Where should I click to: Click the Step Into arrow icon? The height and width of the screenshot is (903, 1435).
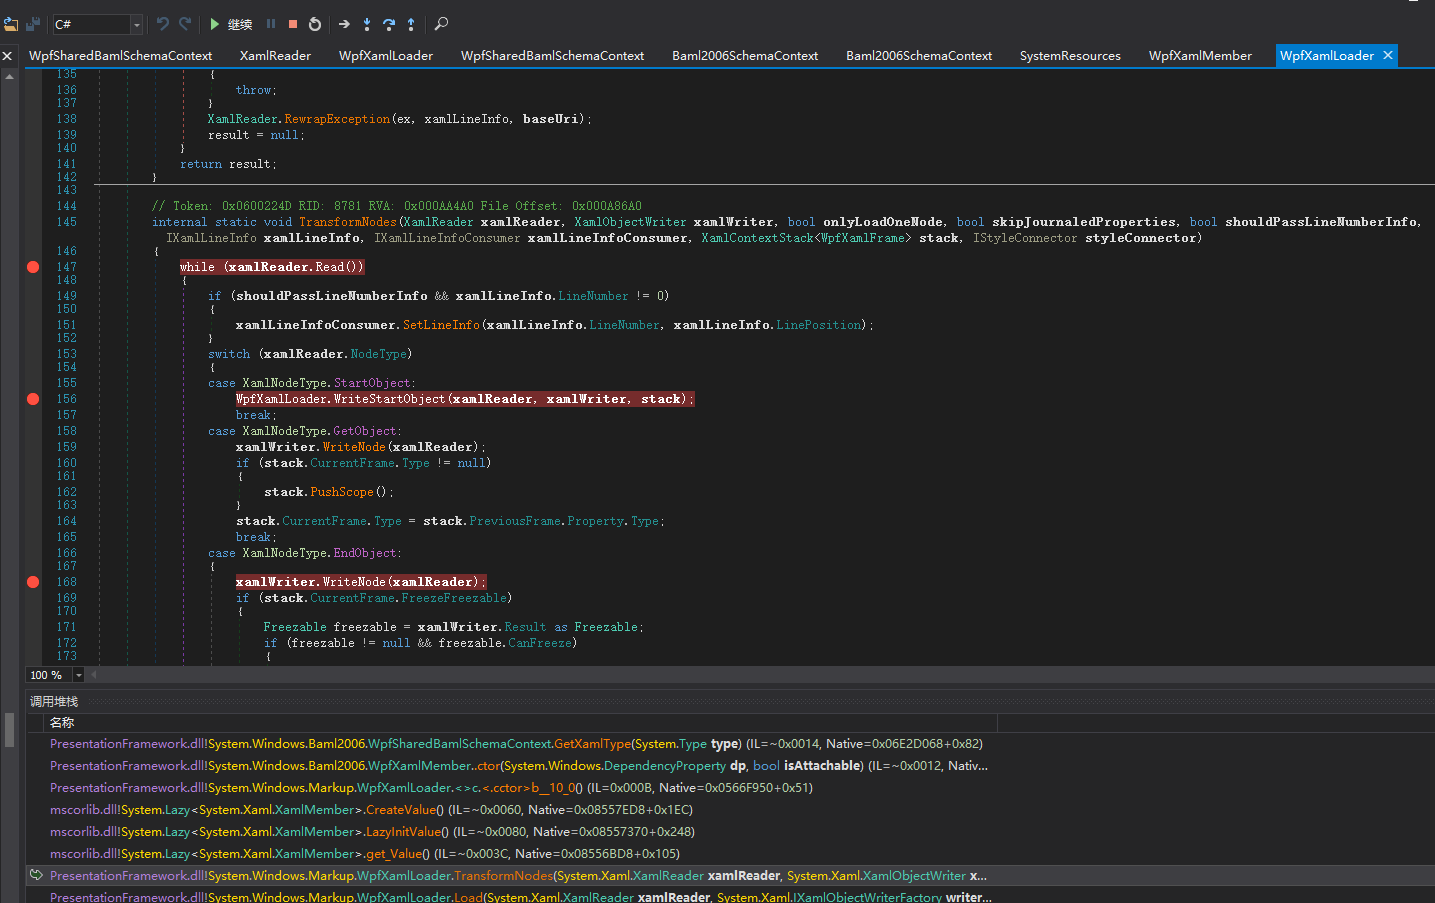367,24
